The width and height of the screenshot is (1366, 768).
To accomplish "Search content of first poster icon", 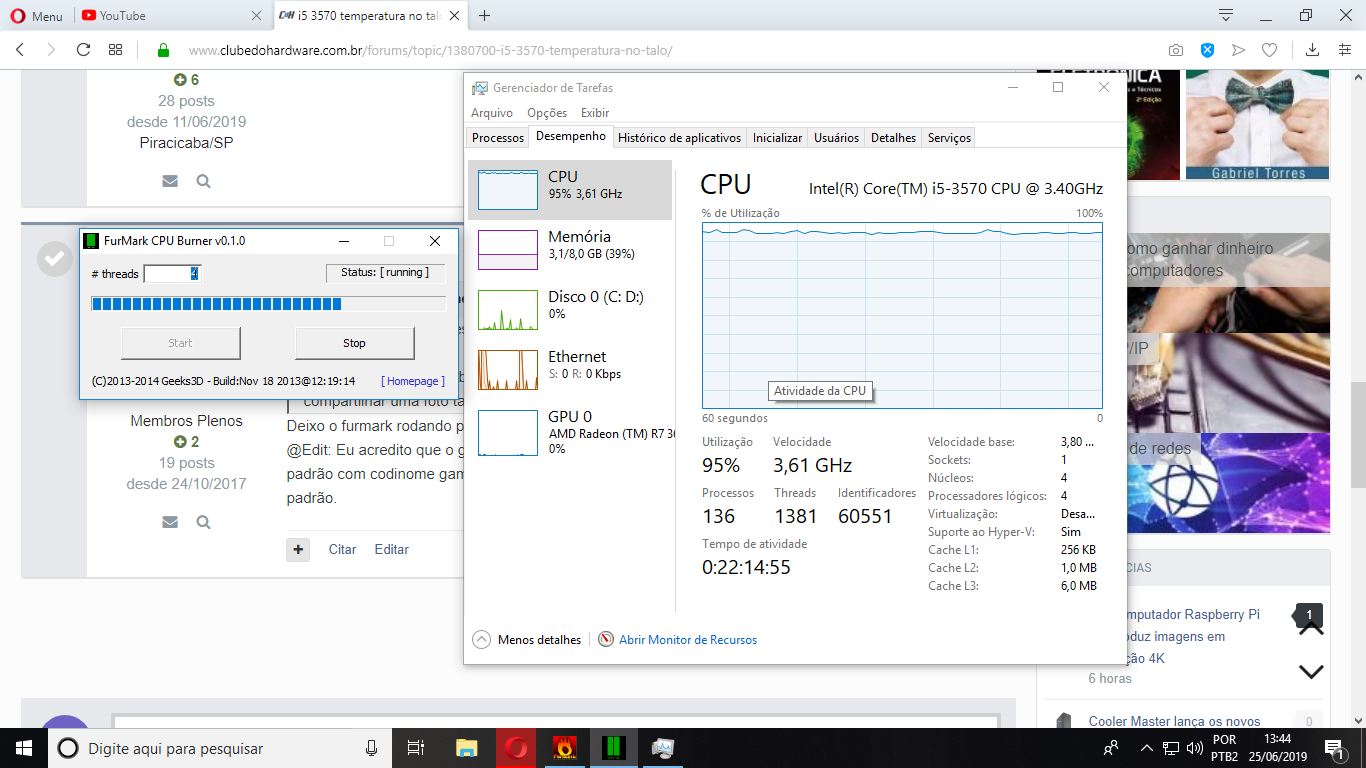I will click(x=203, y=181).
